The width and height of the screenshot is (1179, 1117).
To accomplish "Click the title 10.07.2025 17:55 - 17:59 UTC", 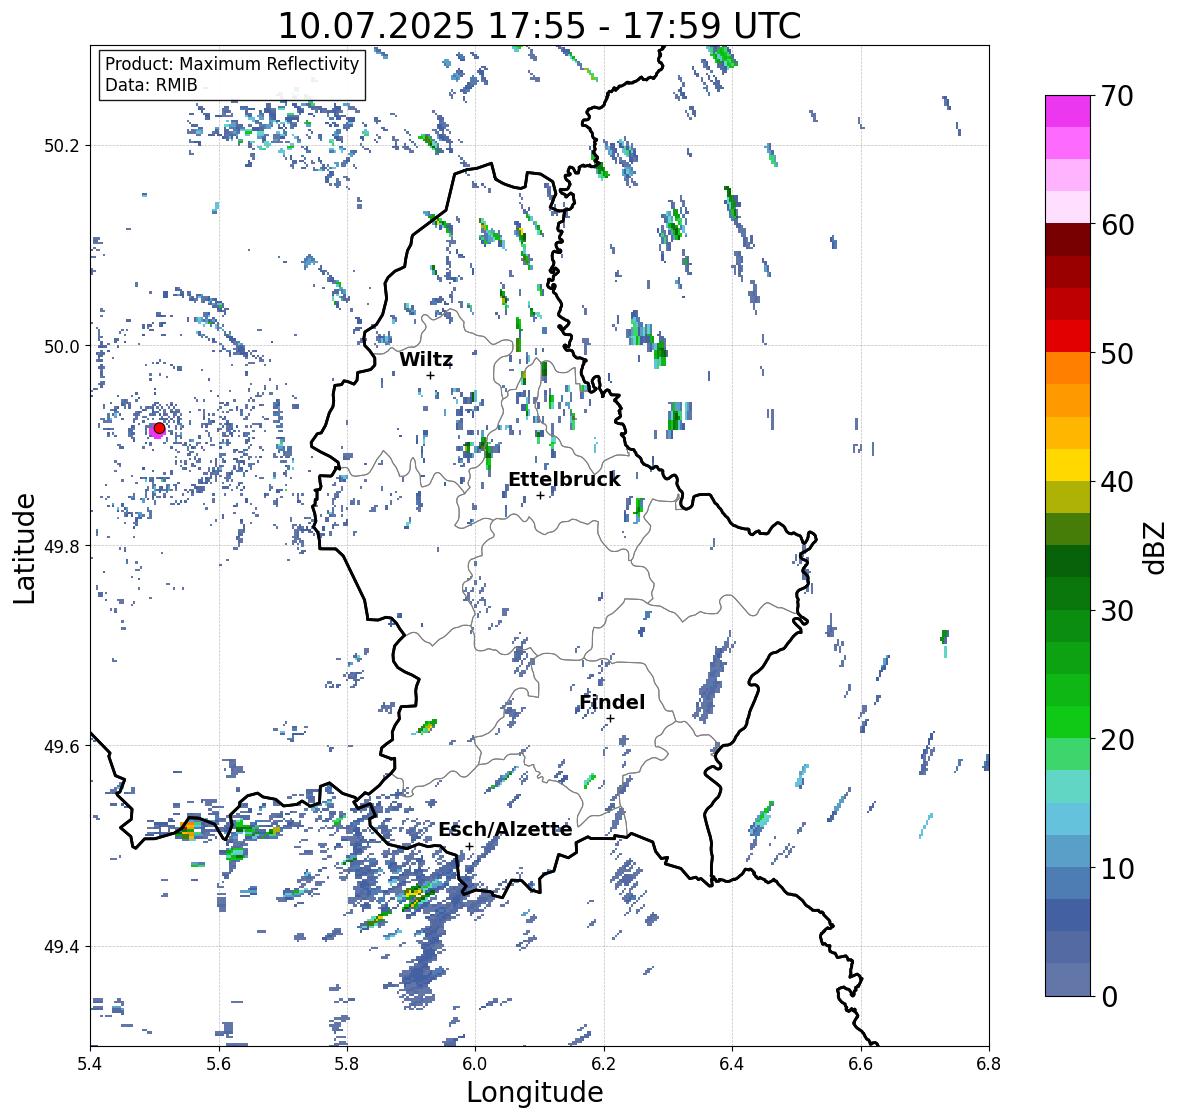I will coord(540,26).
